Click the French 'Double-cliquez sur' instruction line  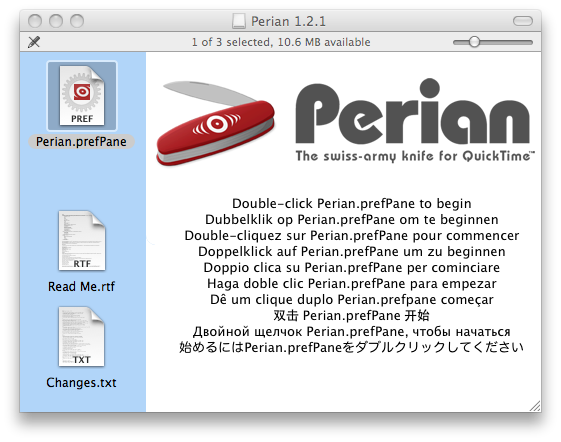pyautogui.click(x=352, y=235)
